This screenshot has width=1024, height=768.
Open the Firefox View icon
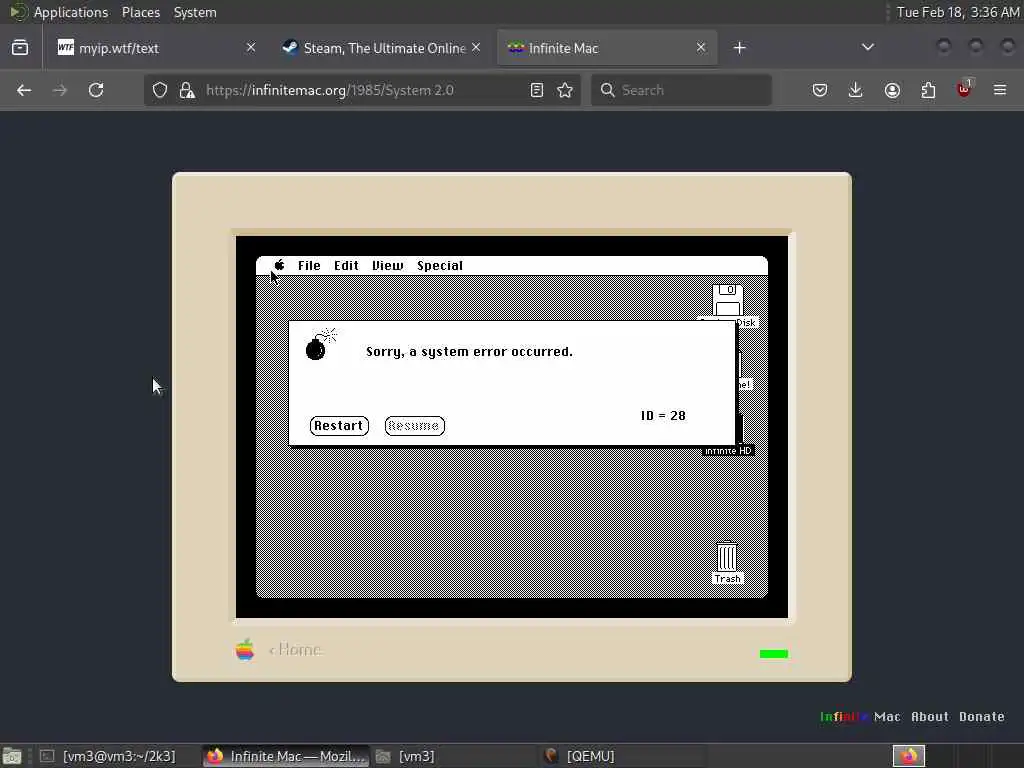(20, 48)
